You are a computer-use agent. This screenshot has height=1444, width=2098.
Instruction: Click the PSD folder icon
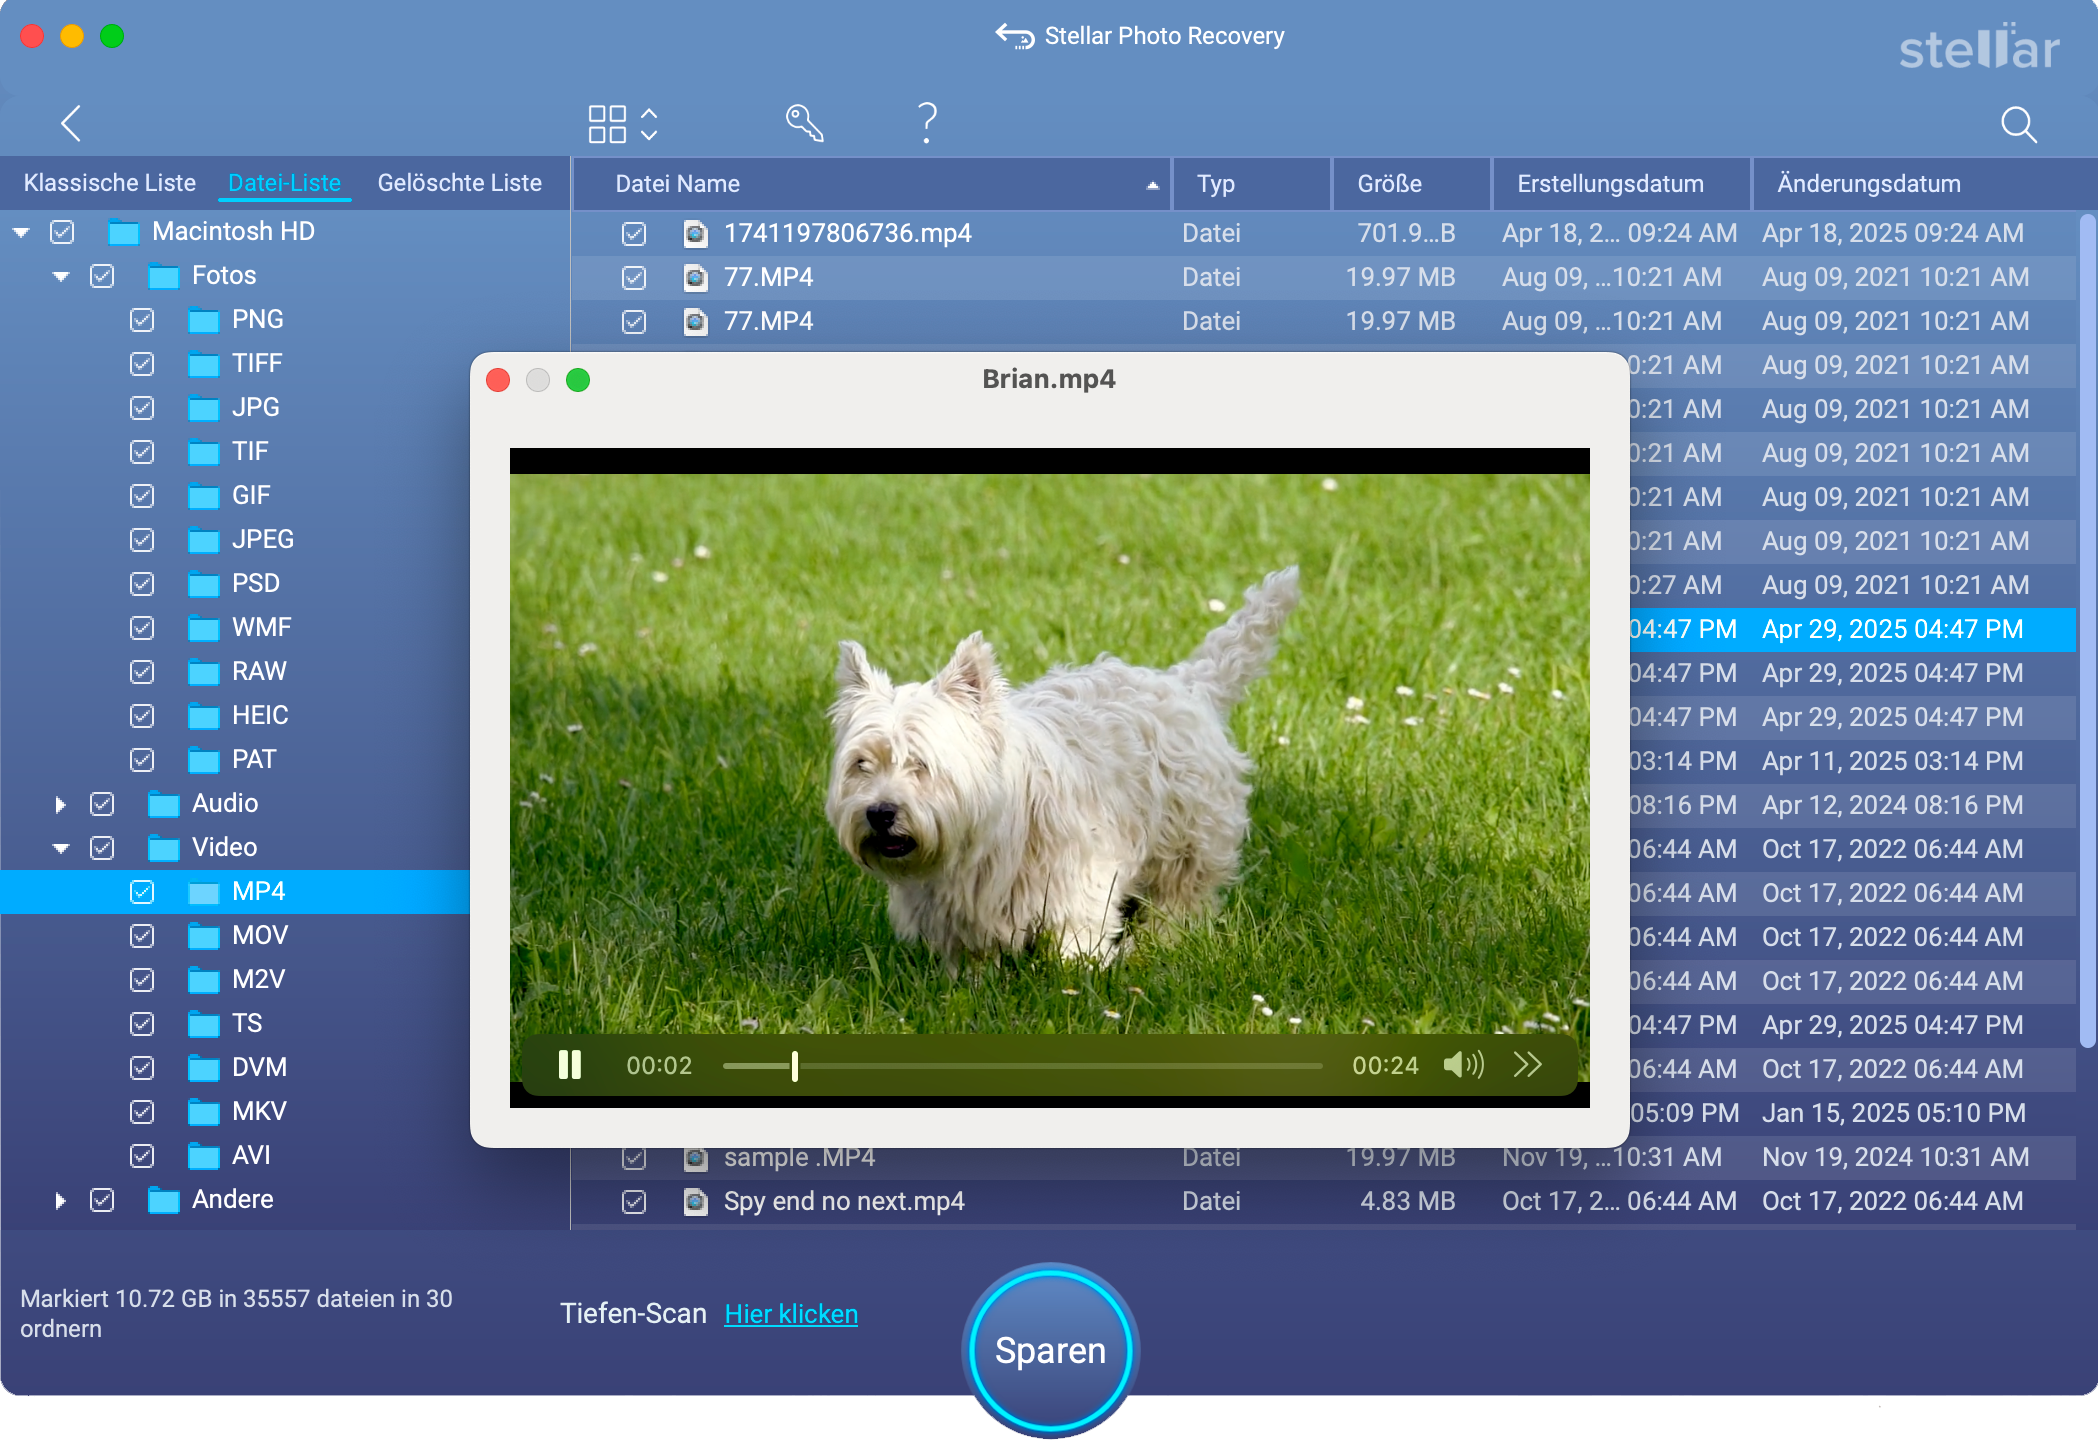(x=204, y=584)
